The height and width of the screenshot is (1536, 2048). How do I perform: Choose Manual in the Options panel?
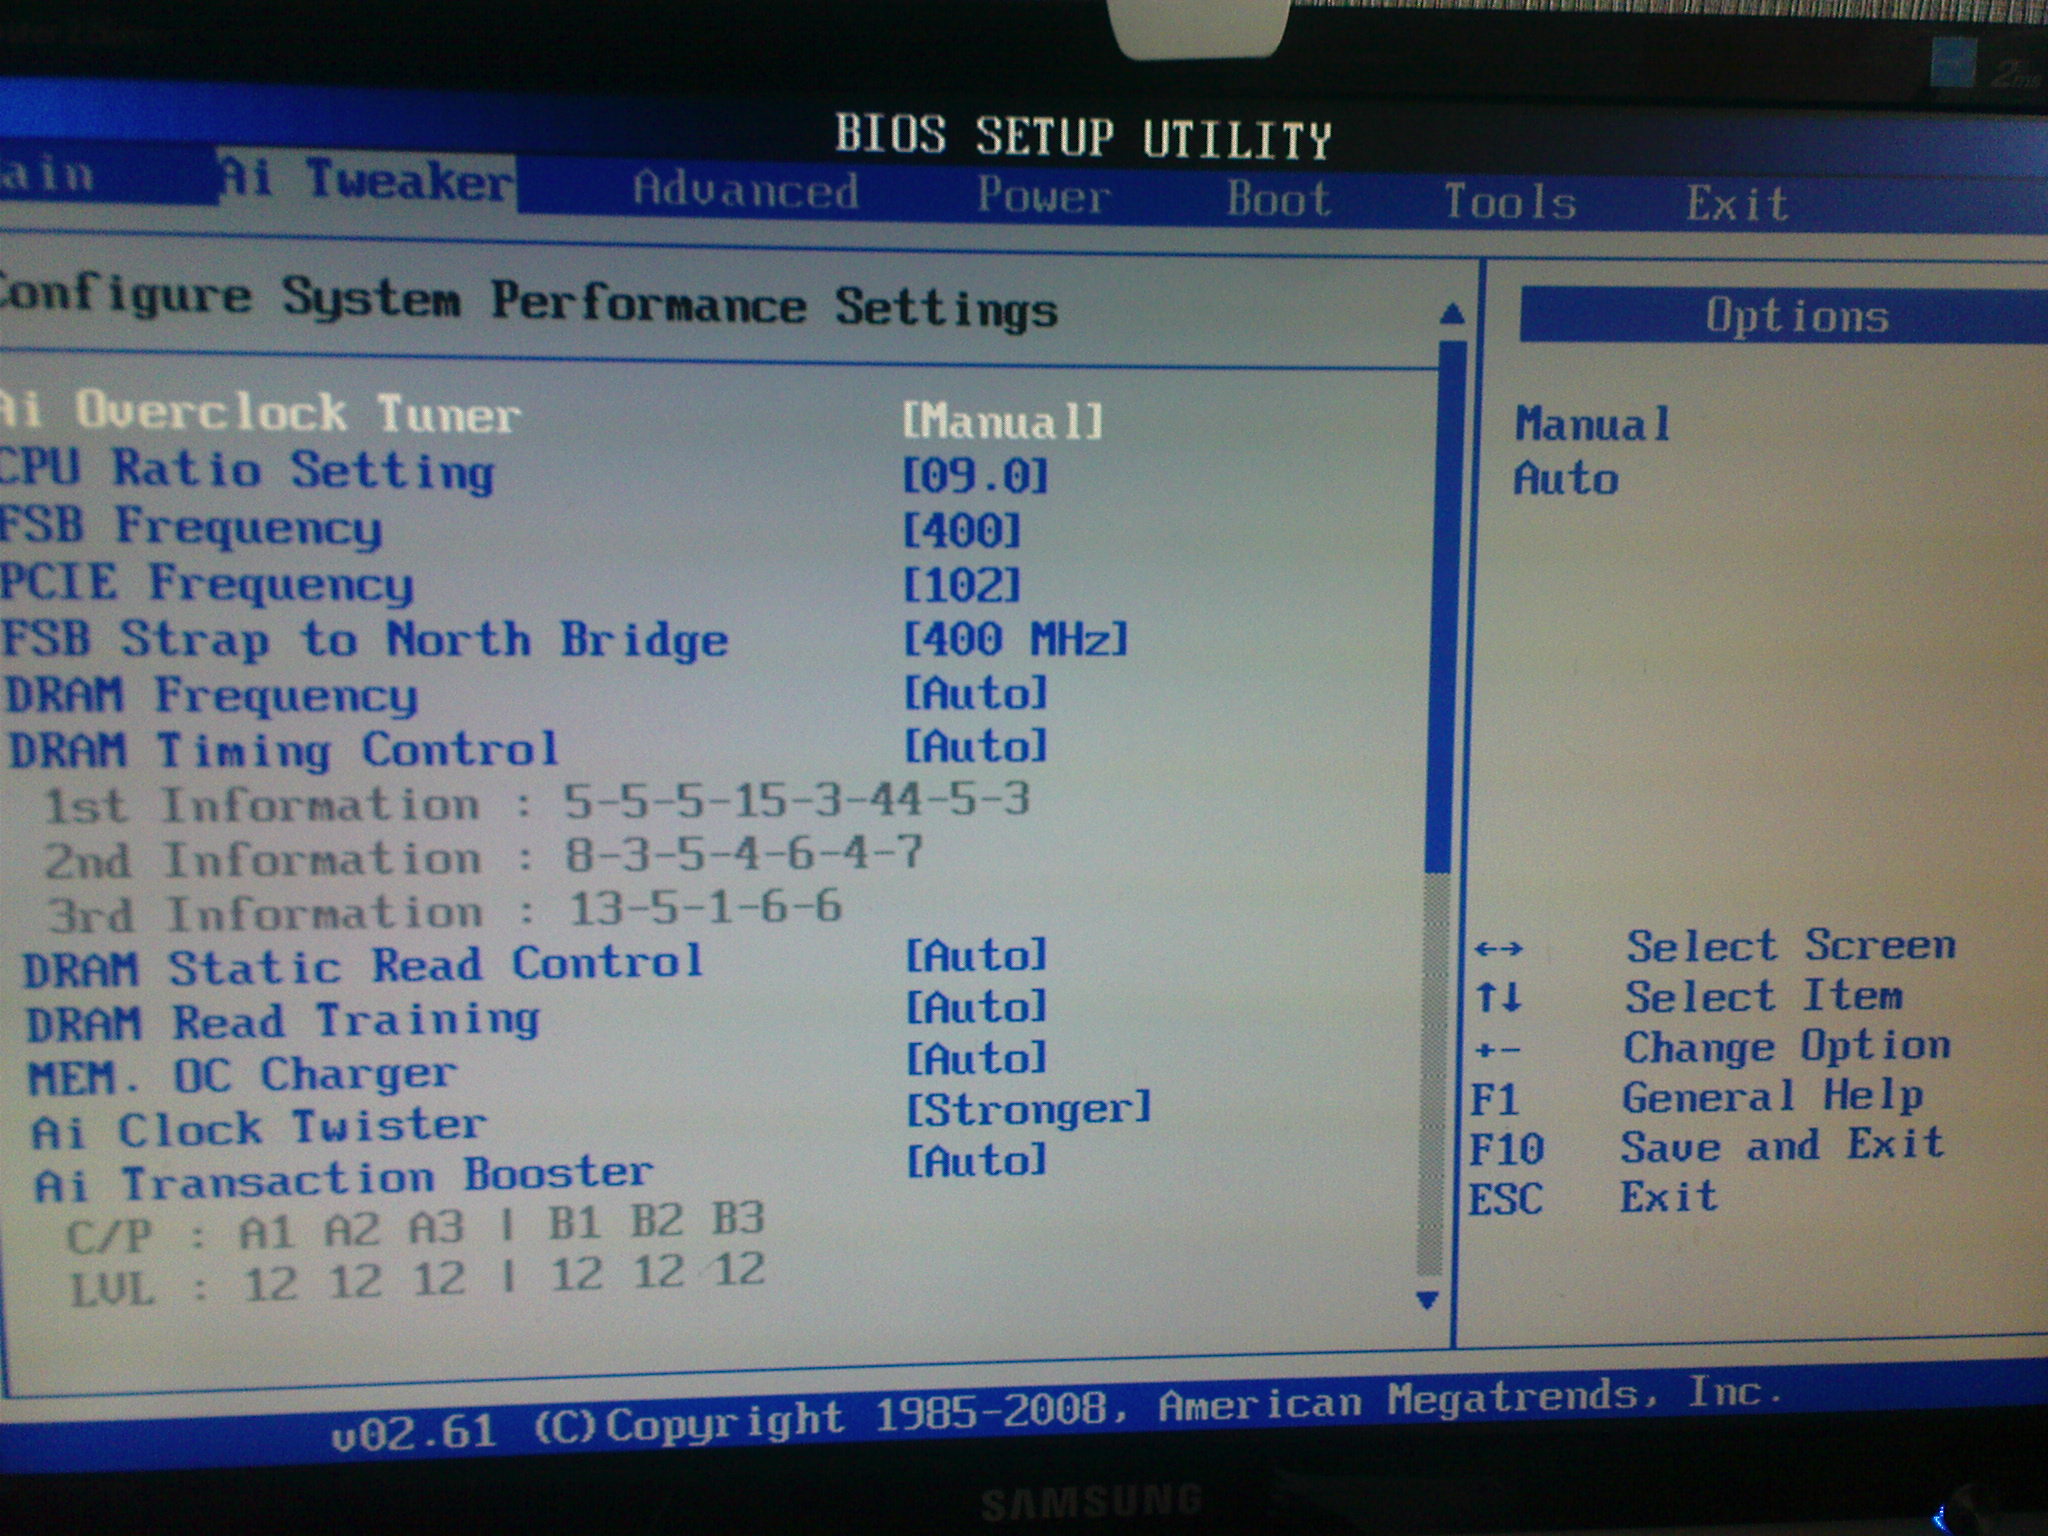tap(1592, 424)
